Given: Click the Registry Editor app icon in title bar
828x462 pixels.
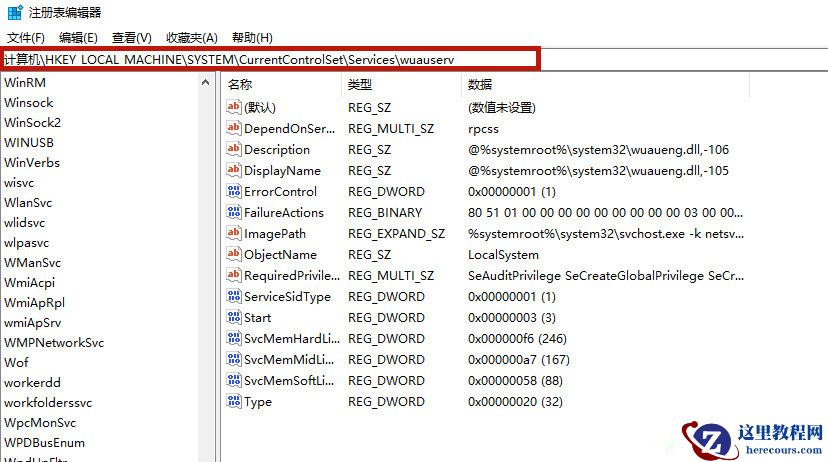Looking at the screenshot, I should coord(15,12).
